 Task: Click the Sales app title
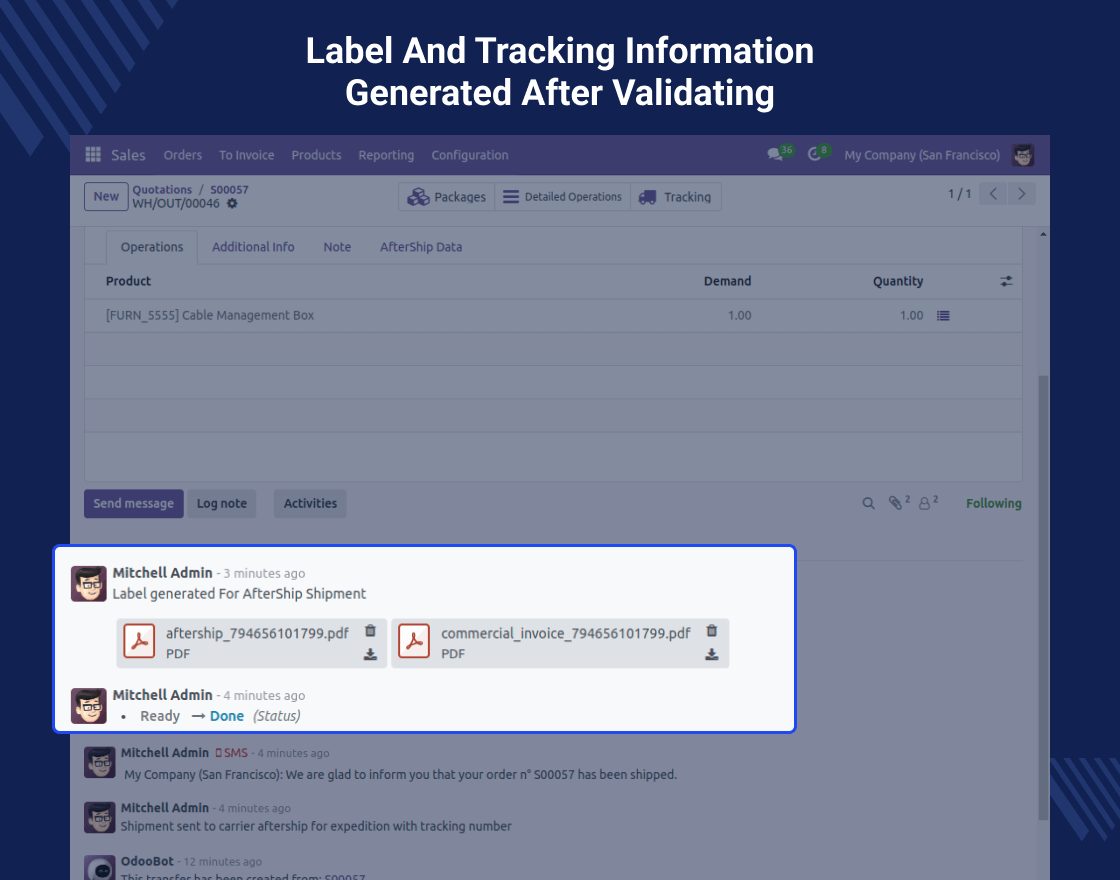tap(129, 155)
